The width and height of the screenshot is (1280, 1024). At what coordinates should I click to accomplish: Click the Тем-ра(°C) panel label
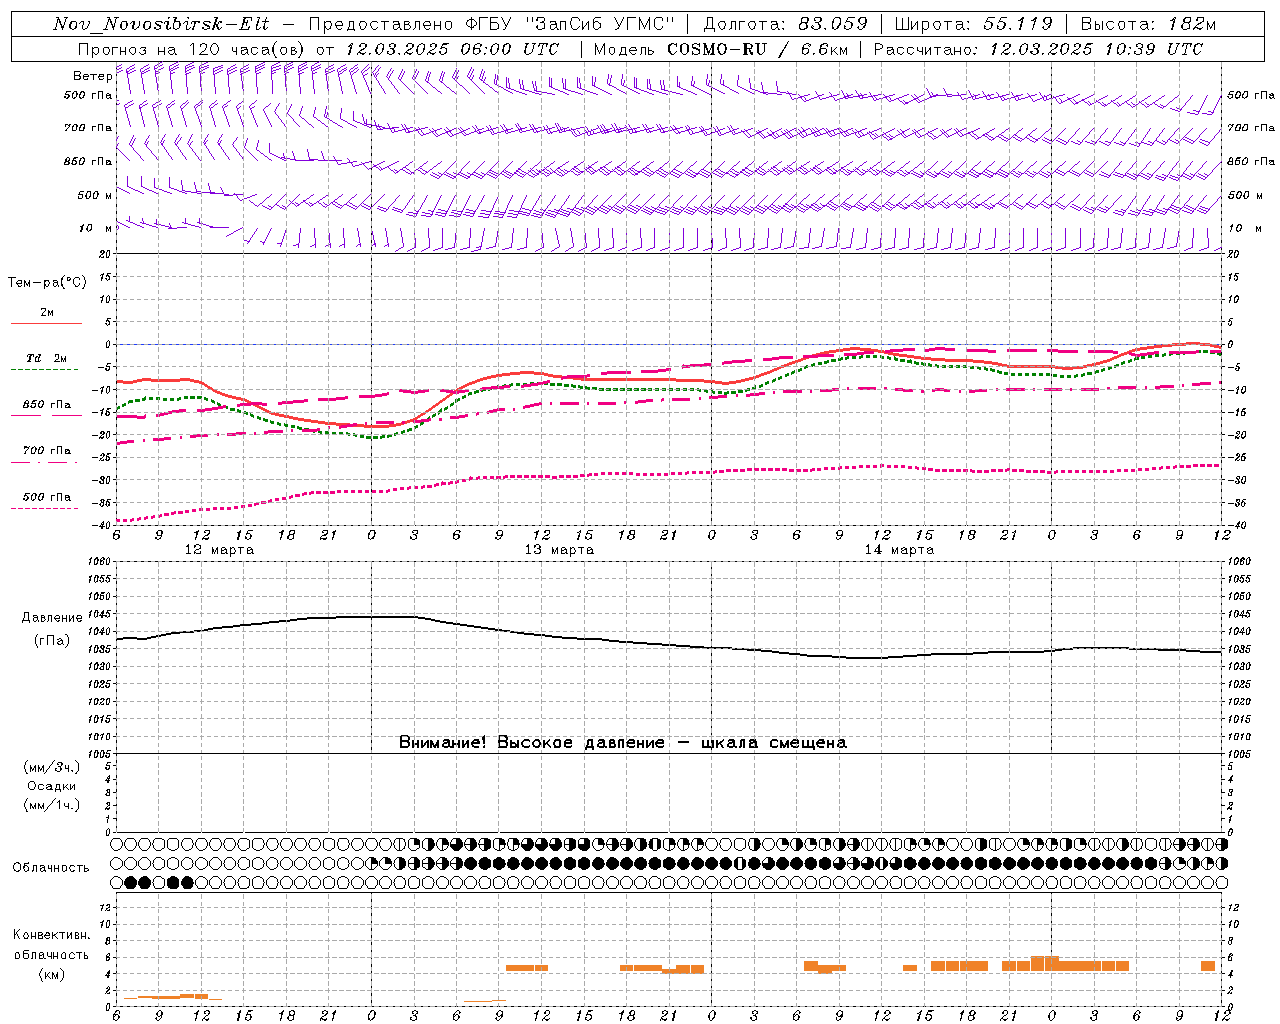[x=47, y=283]
